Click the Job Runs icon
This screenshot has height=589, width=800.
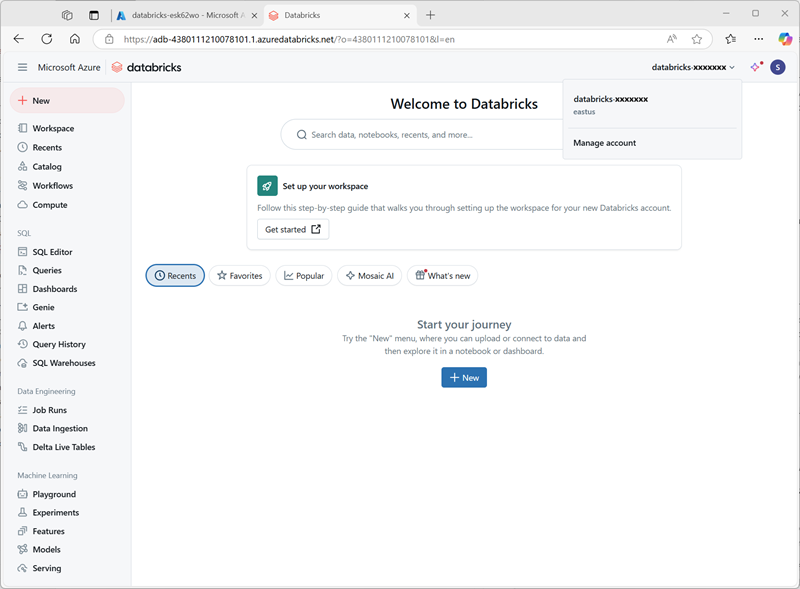pyautogui.click(x=22, y=410)
